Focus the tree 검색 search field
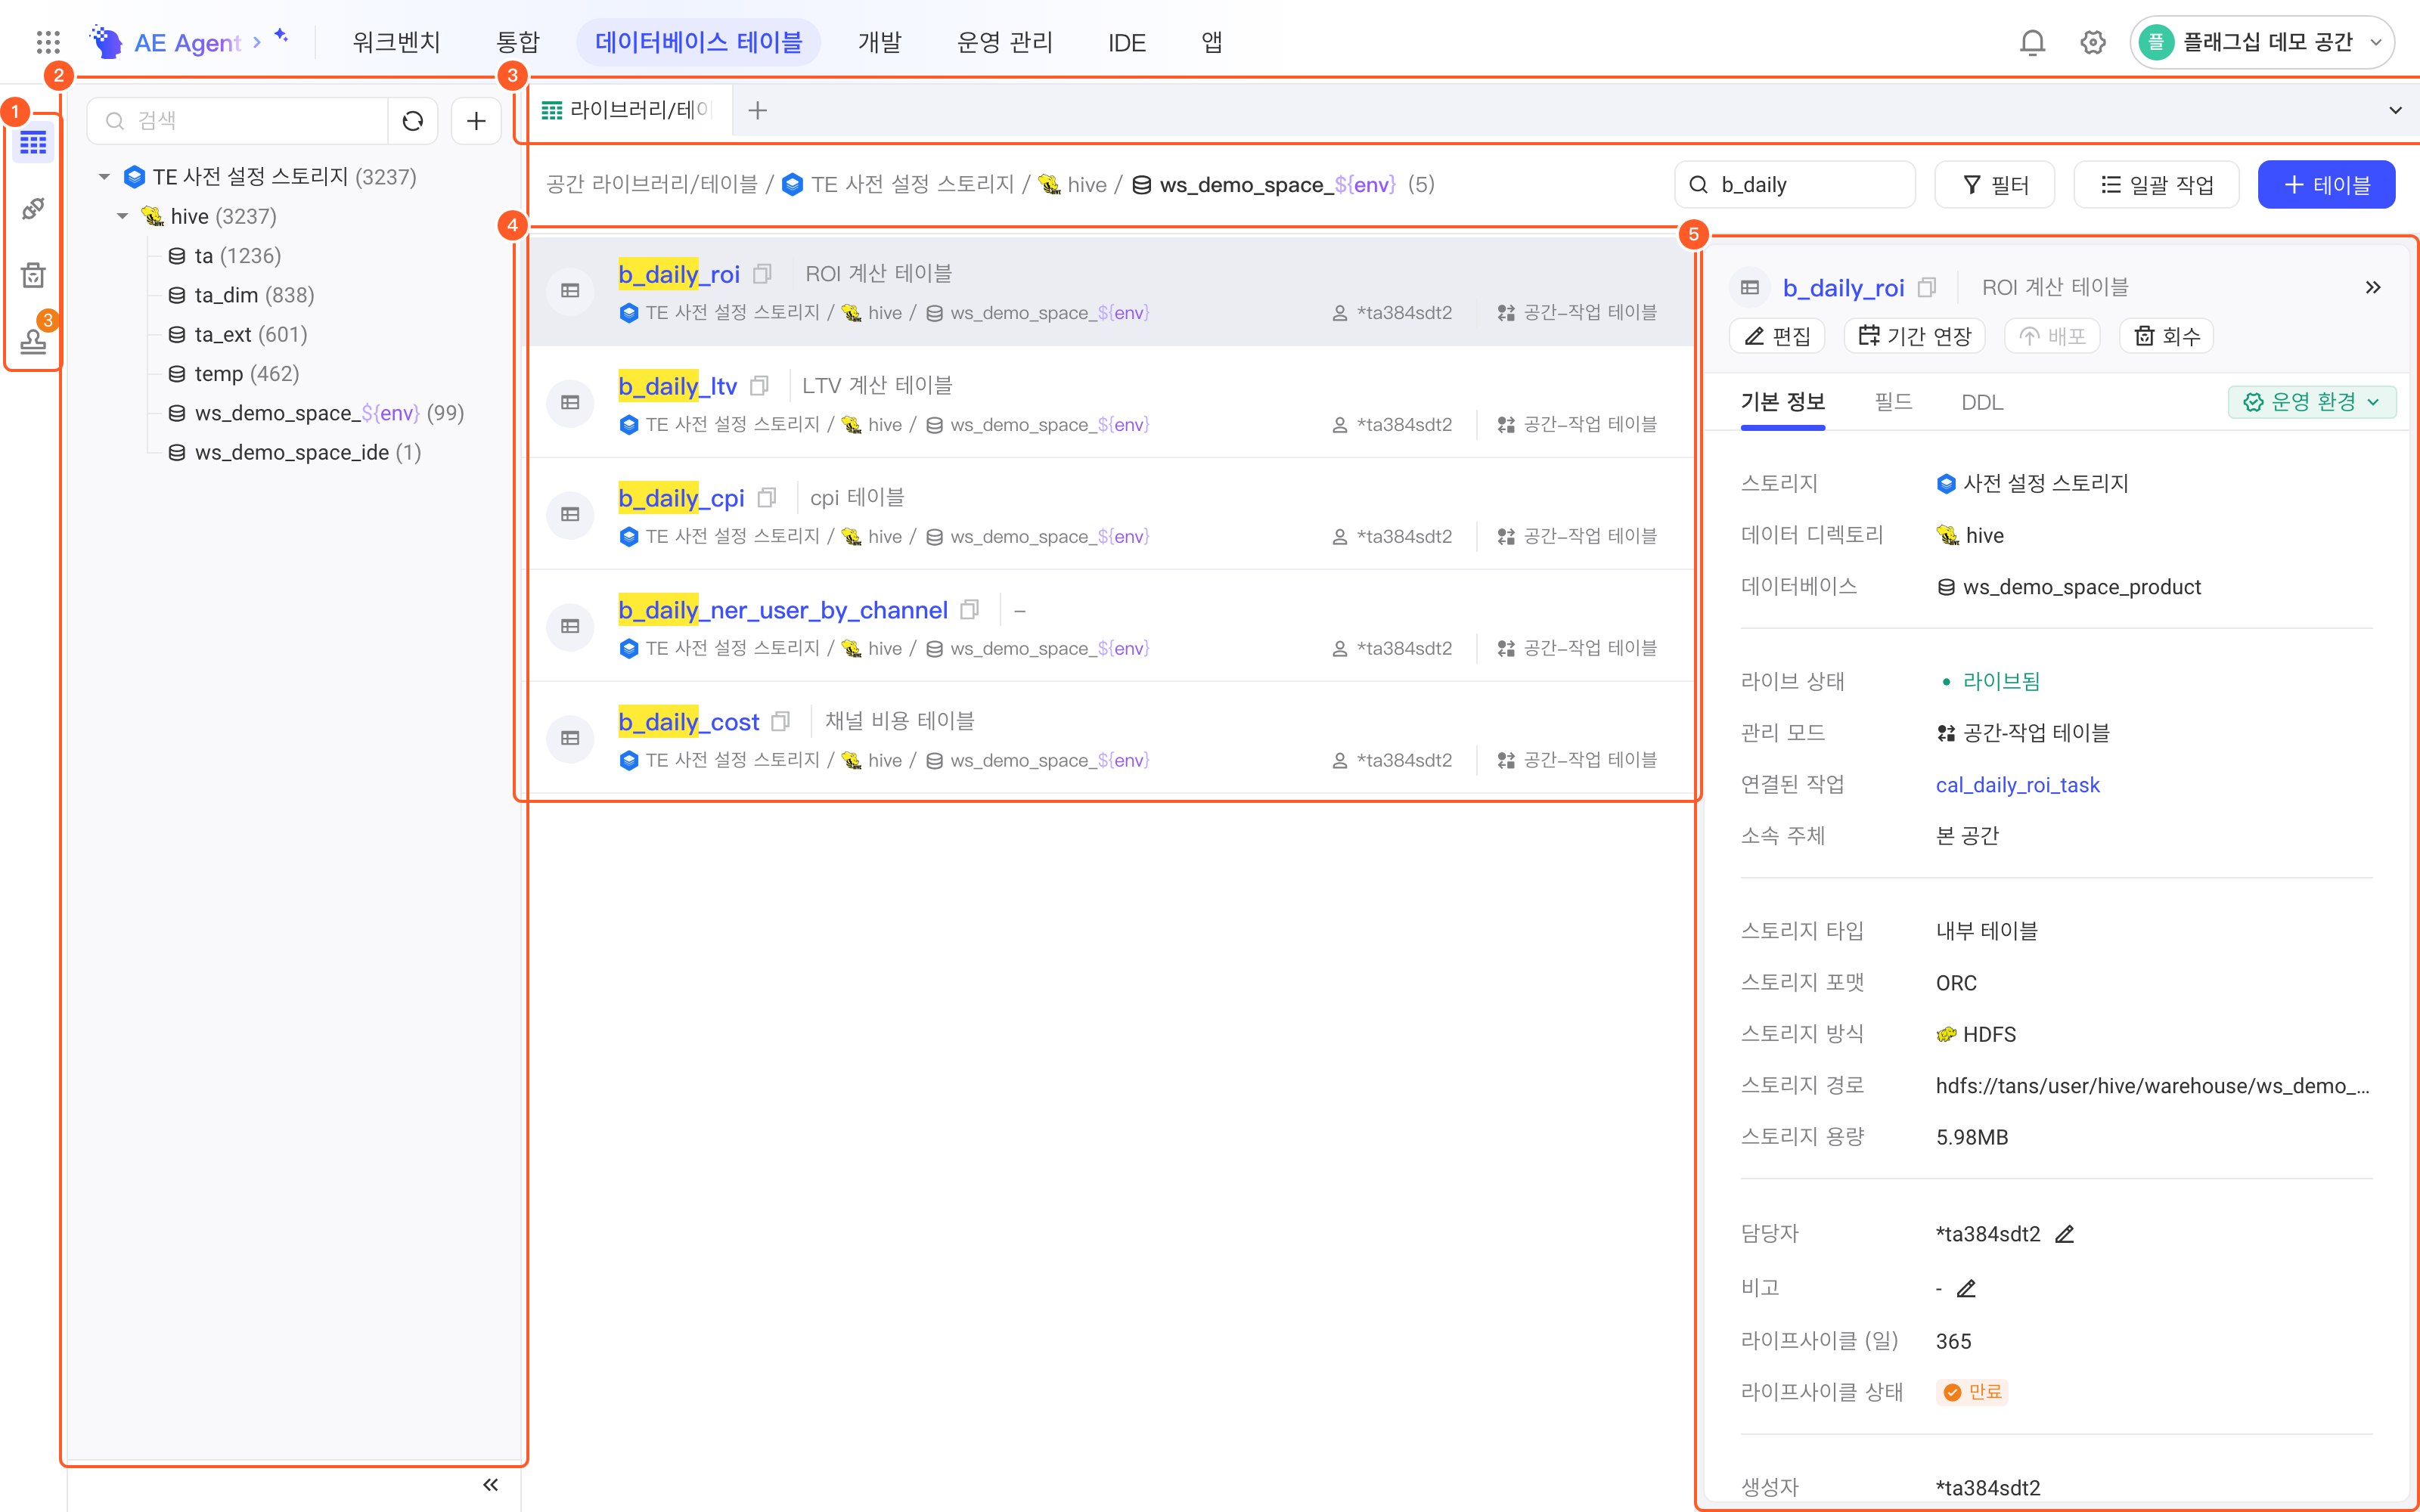Screen dimensions: 2420x1512 click(238, 121)
